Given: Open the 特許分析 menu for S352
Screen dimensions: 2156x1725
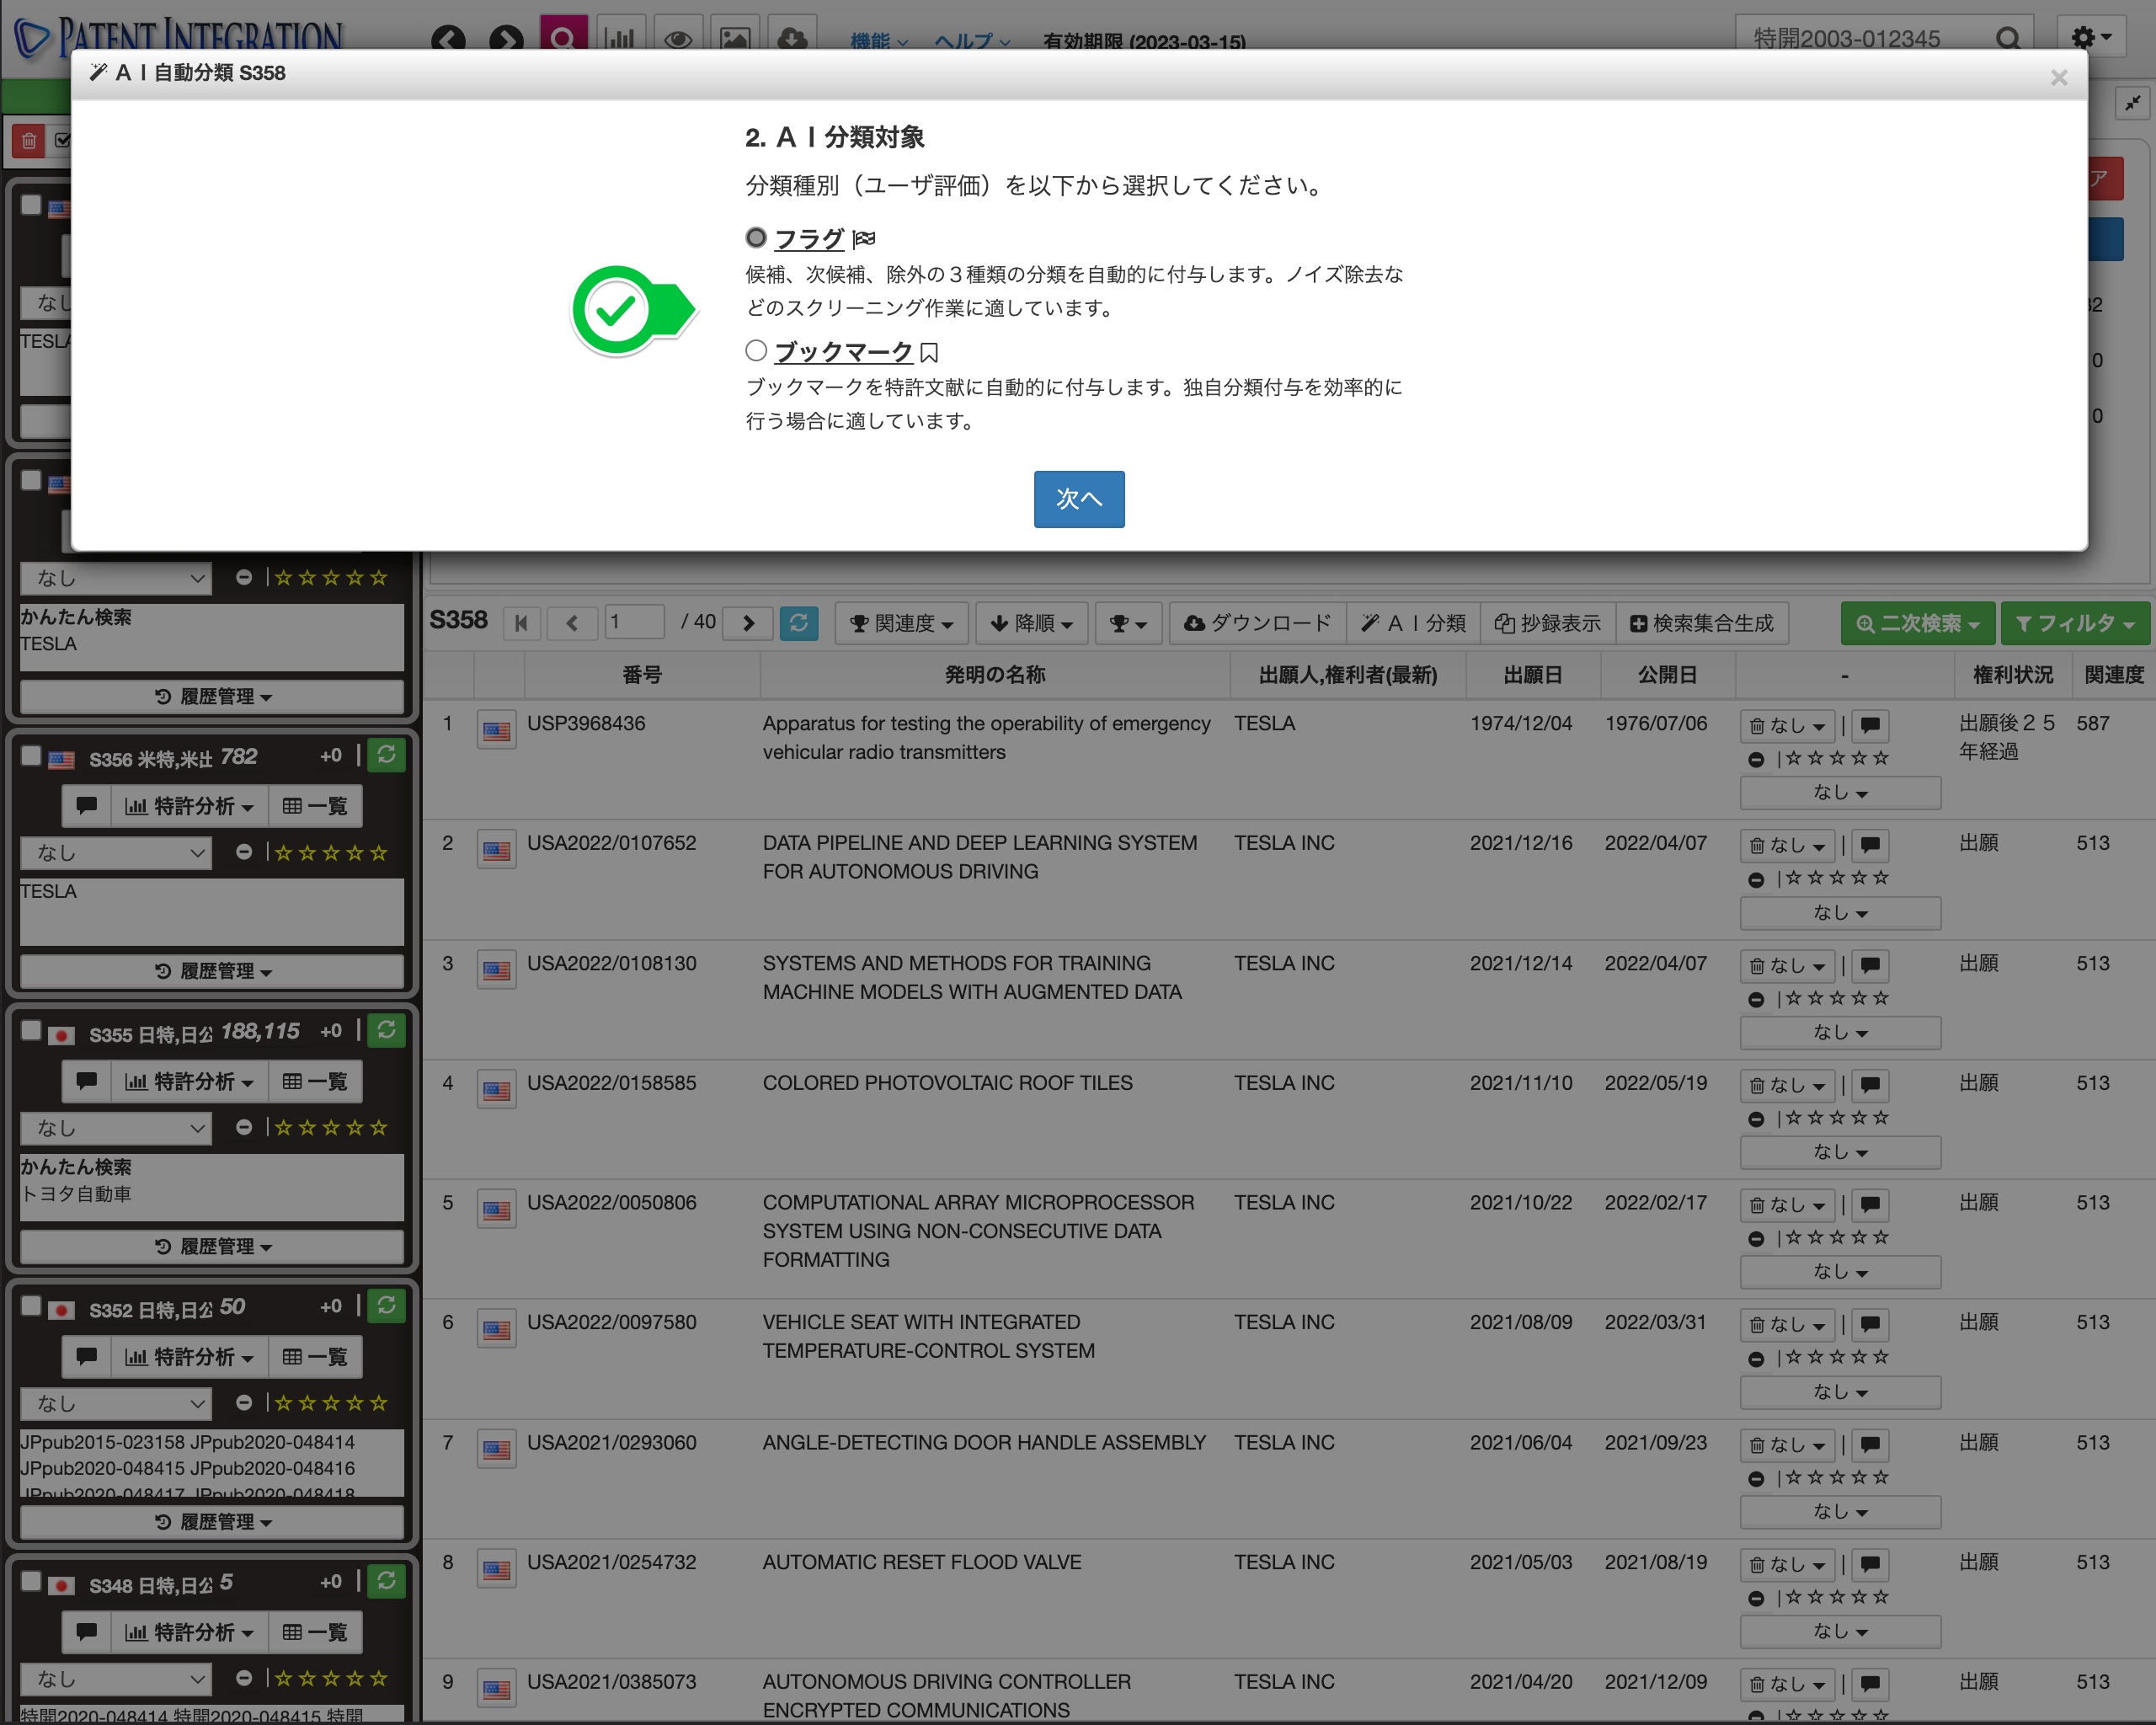Looking at the screenshot, I should pos(190,1357).
